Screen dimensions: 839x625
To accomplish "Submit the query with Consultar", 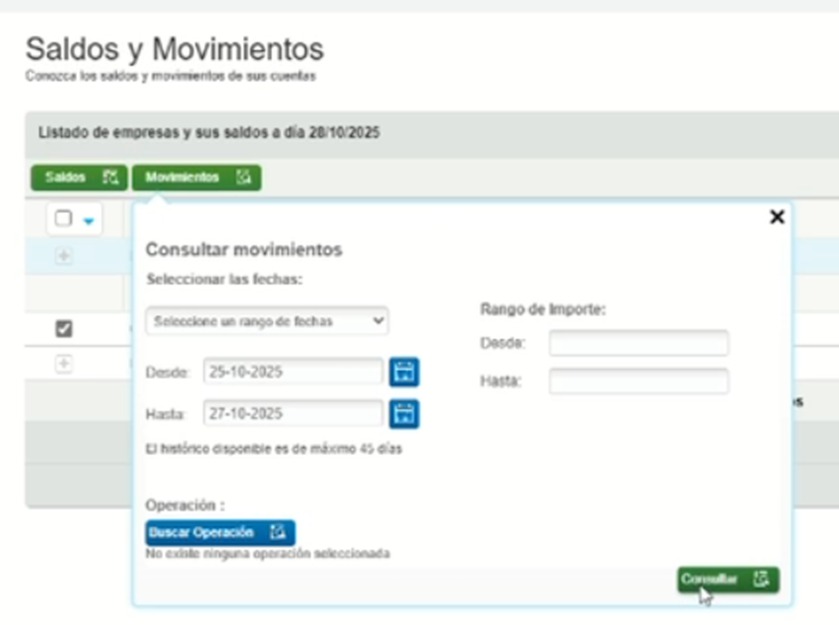I will point(728,580).
